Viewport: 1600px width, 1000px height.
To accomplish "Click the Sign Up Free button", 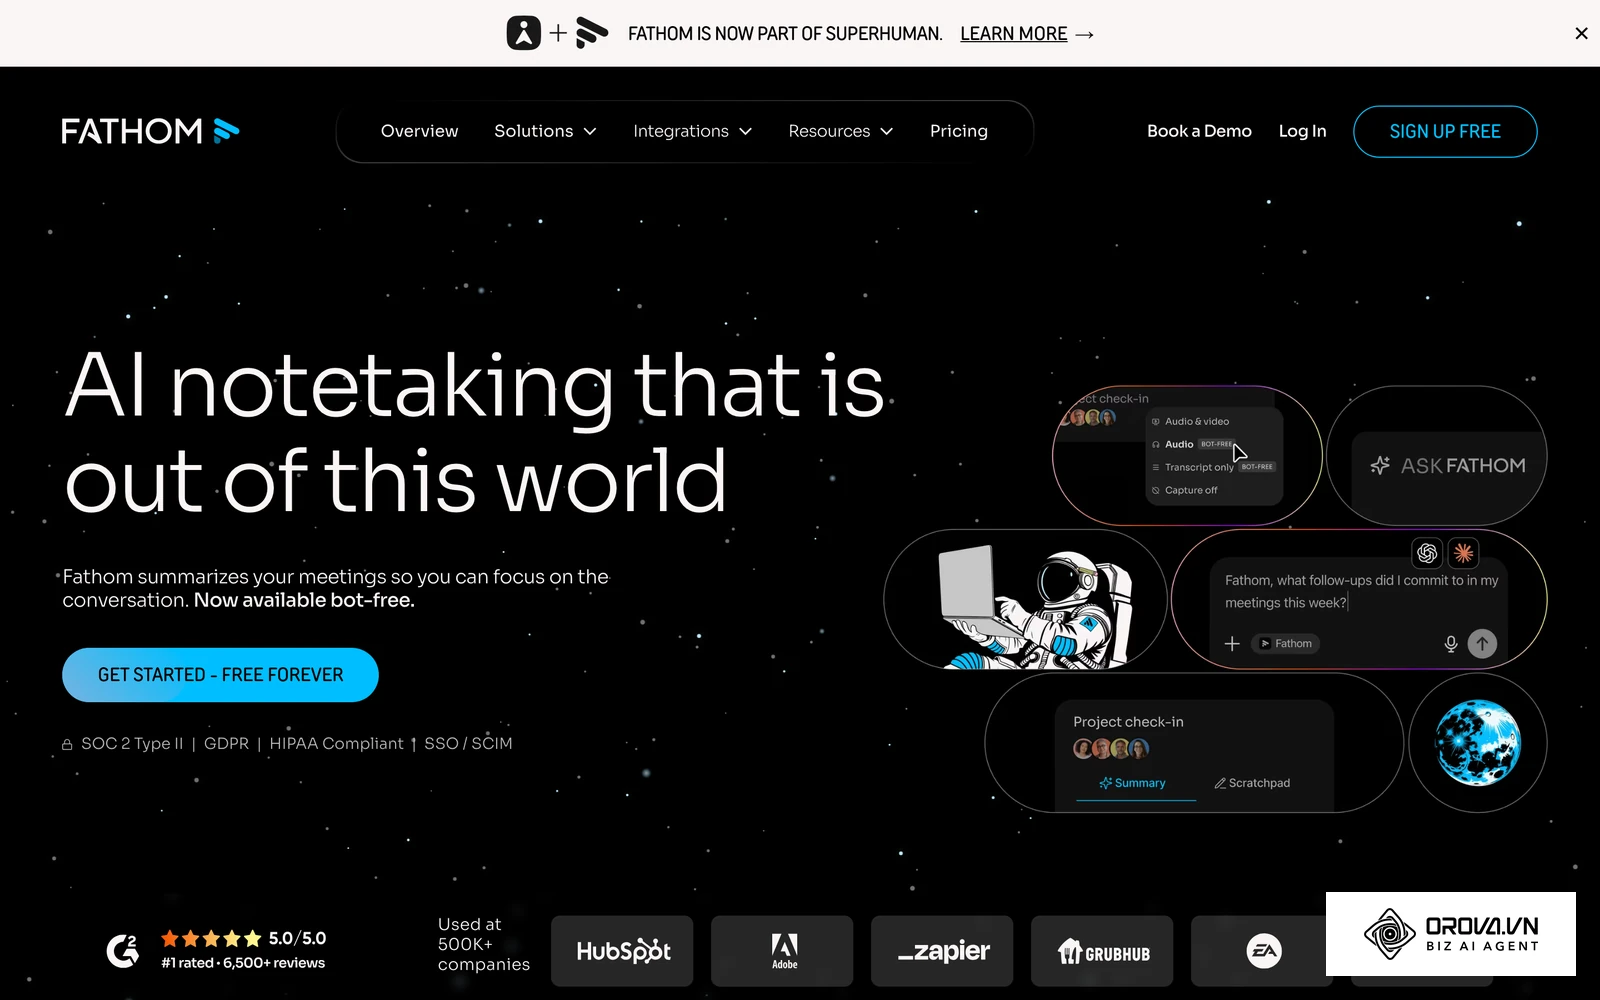I will point(1445,131).
